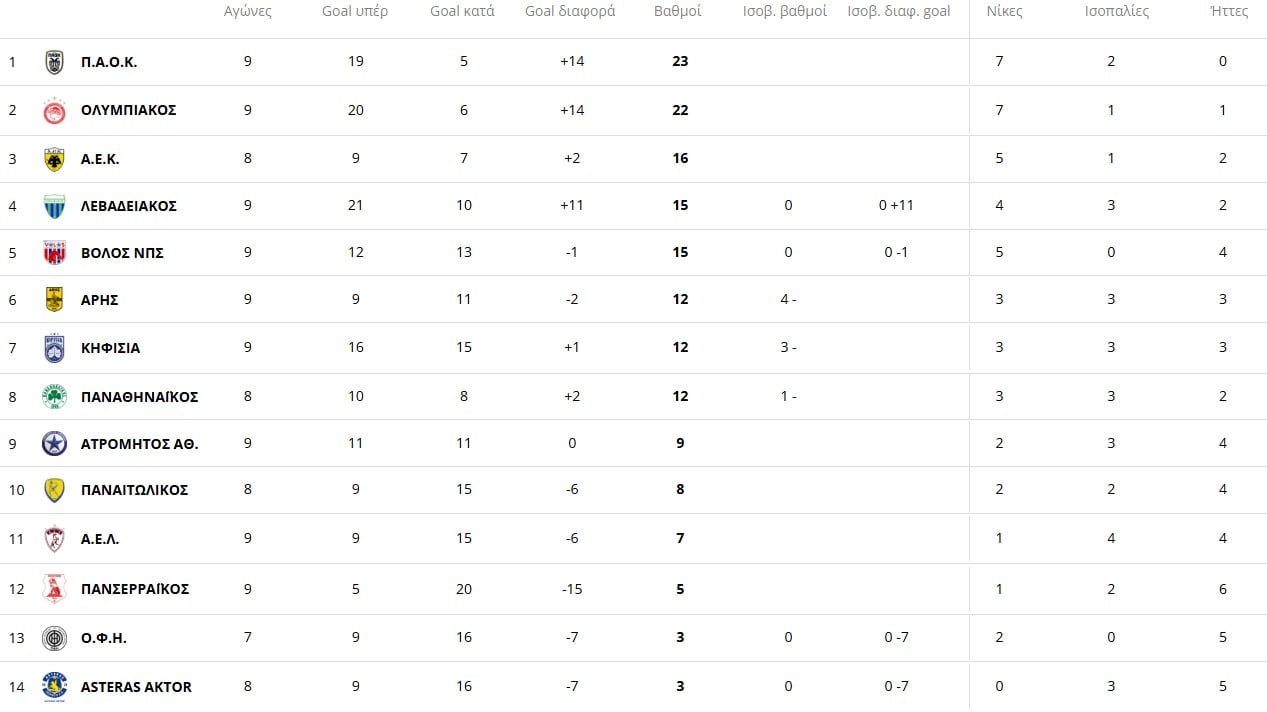This screenshot has height=712, width=1267.
Task: Click the Ο.Φ.Η. circular team logo
Action: [x=54, y=638]
